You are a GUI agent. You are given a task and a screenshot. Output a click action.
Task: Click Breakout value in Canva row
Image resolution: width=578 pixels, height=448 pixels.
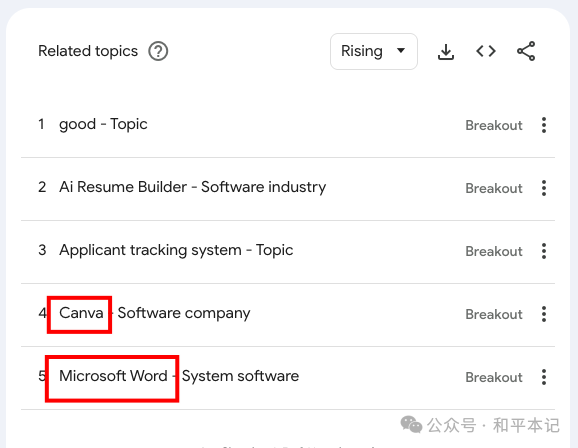pyautogui.click(x=494, y=315)
